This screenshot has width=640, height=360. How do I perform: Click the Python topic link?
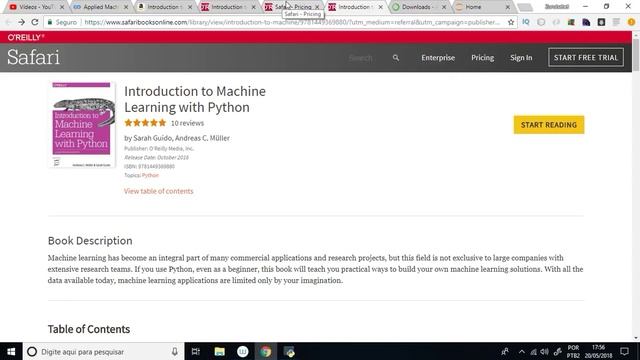pos(150,175)
